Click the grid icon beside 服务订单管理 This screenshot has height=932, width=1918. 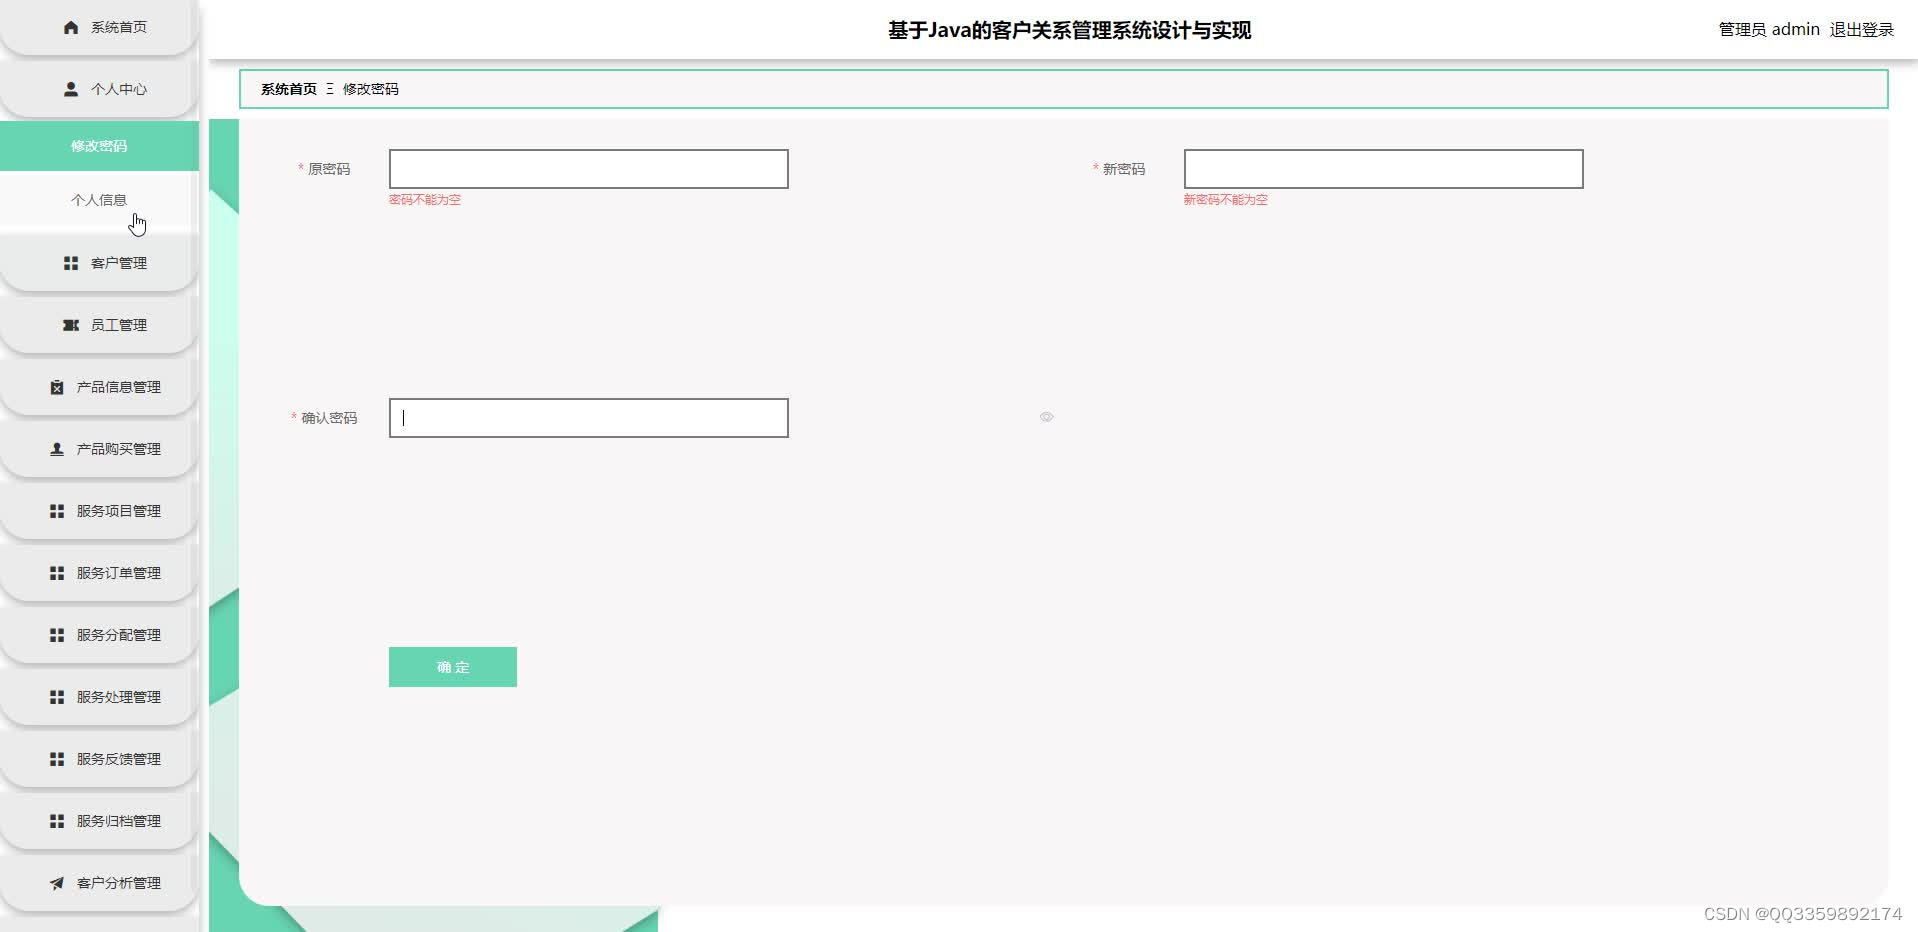[x=57, y=573]
